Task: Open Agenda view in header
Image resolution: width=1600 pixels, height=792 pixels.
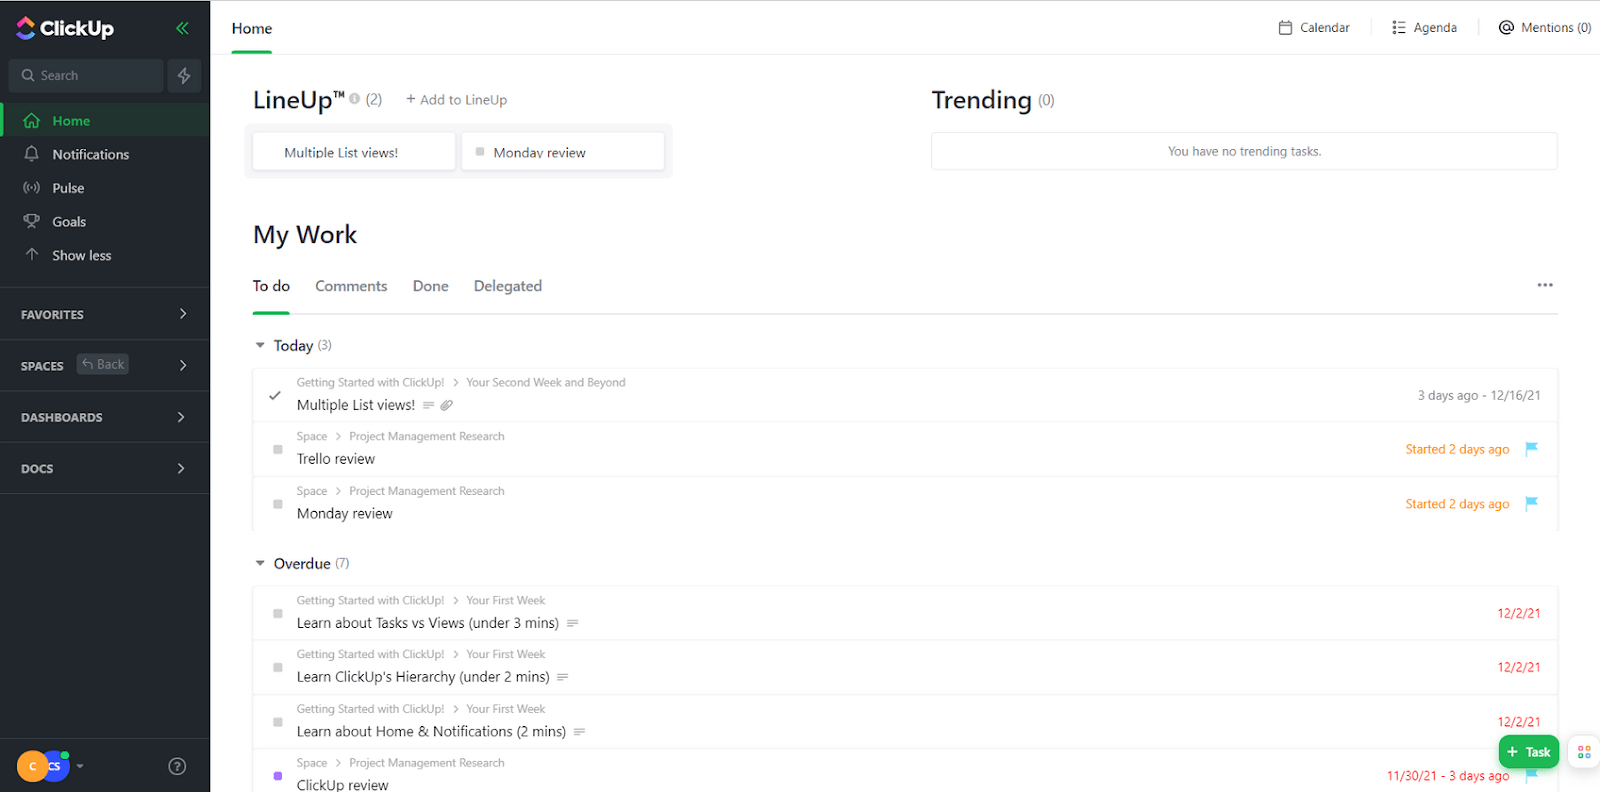Action: click(x=1424, y=28)
